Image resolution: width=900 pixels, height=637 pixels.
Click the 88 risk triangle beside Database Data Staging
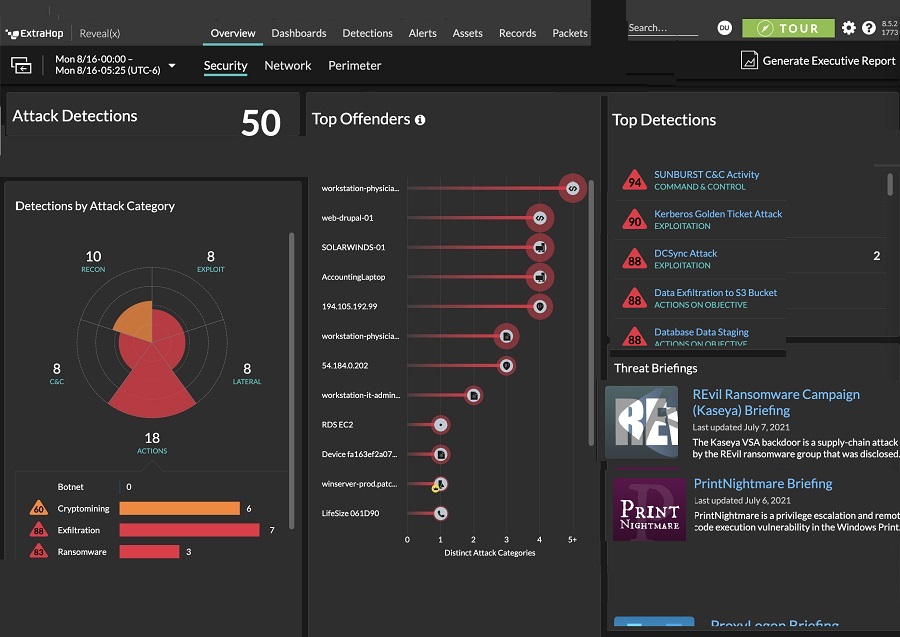pos(634,337)
